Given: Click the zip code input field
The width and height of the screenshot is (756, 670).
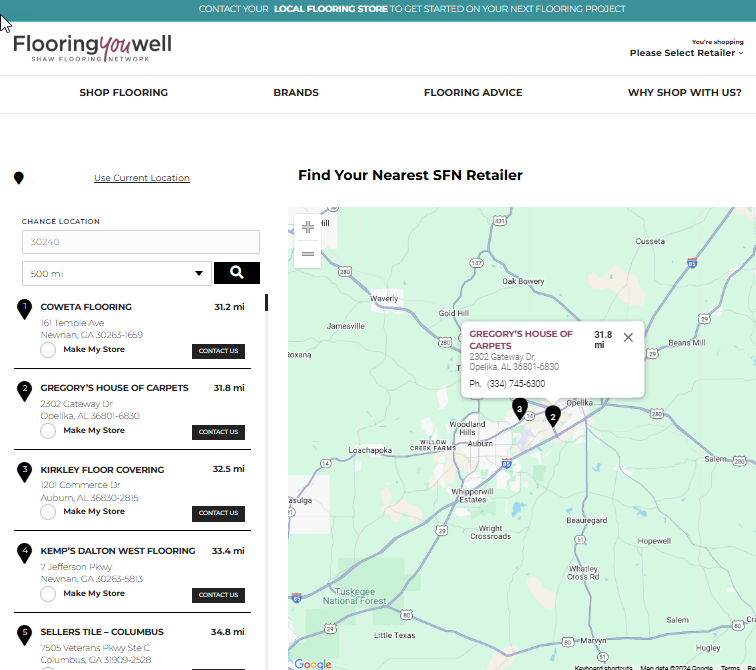Looking at the screenshot, I should pyautogui.click(x=141, y=242).
